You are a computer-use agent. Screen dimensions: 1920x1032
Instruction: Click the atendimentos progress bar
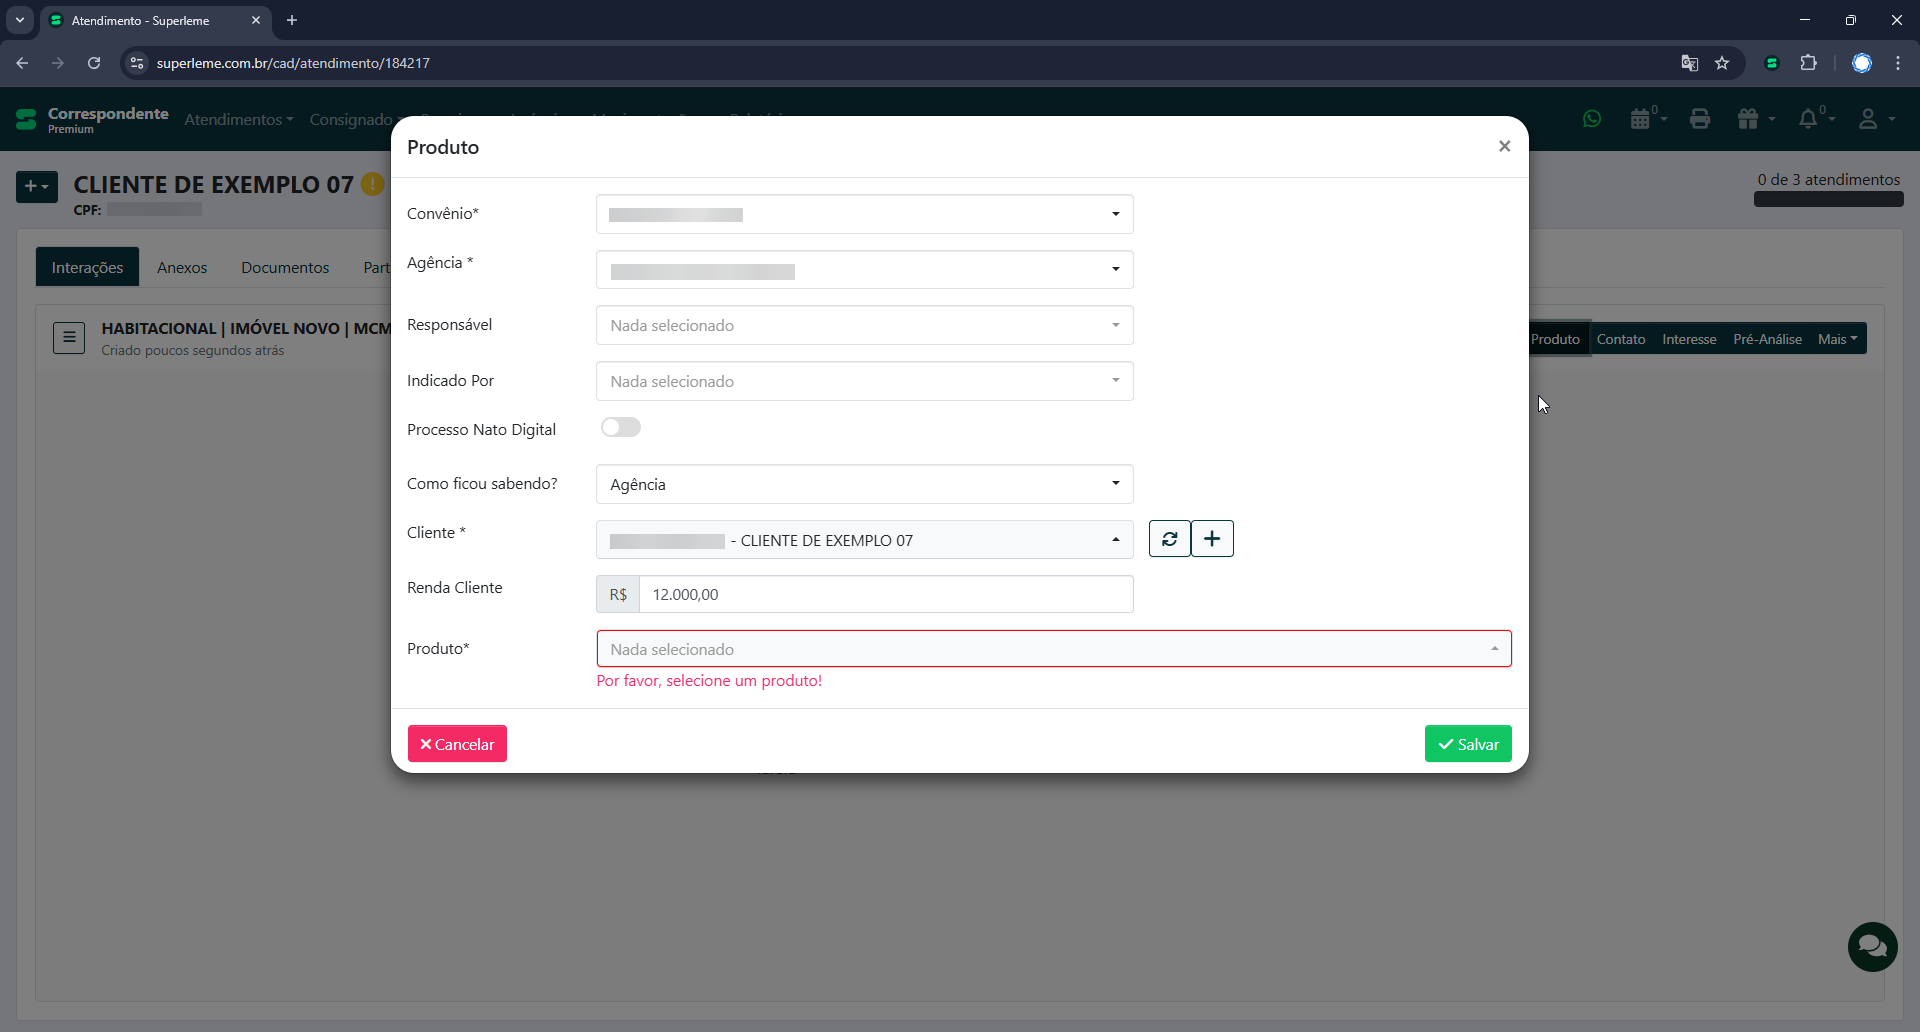pos(1828,199)
